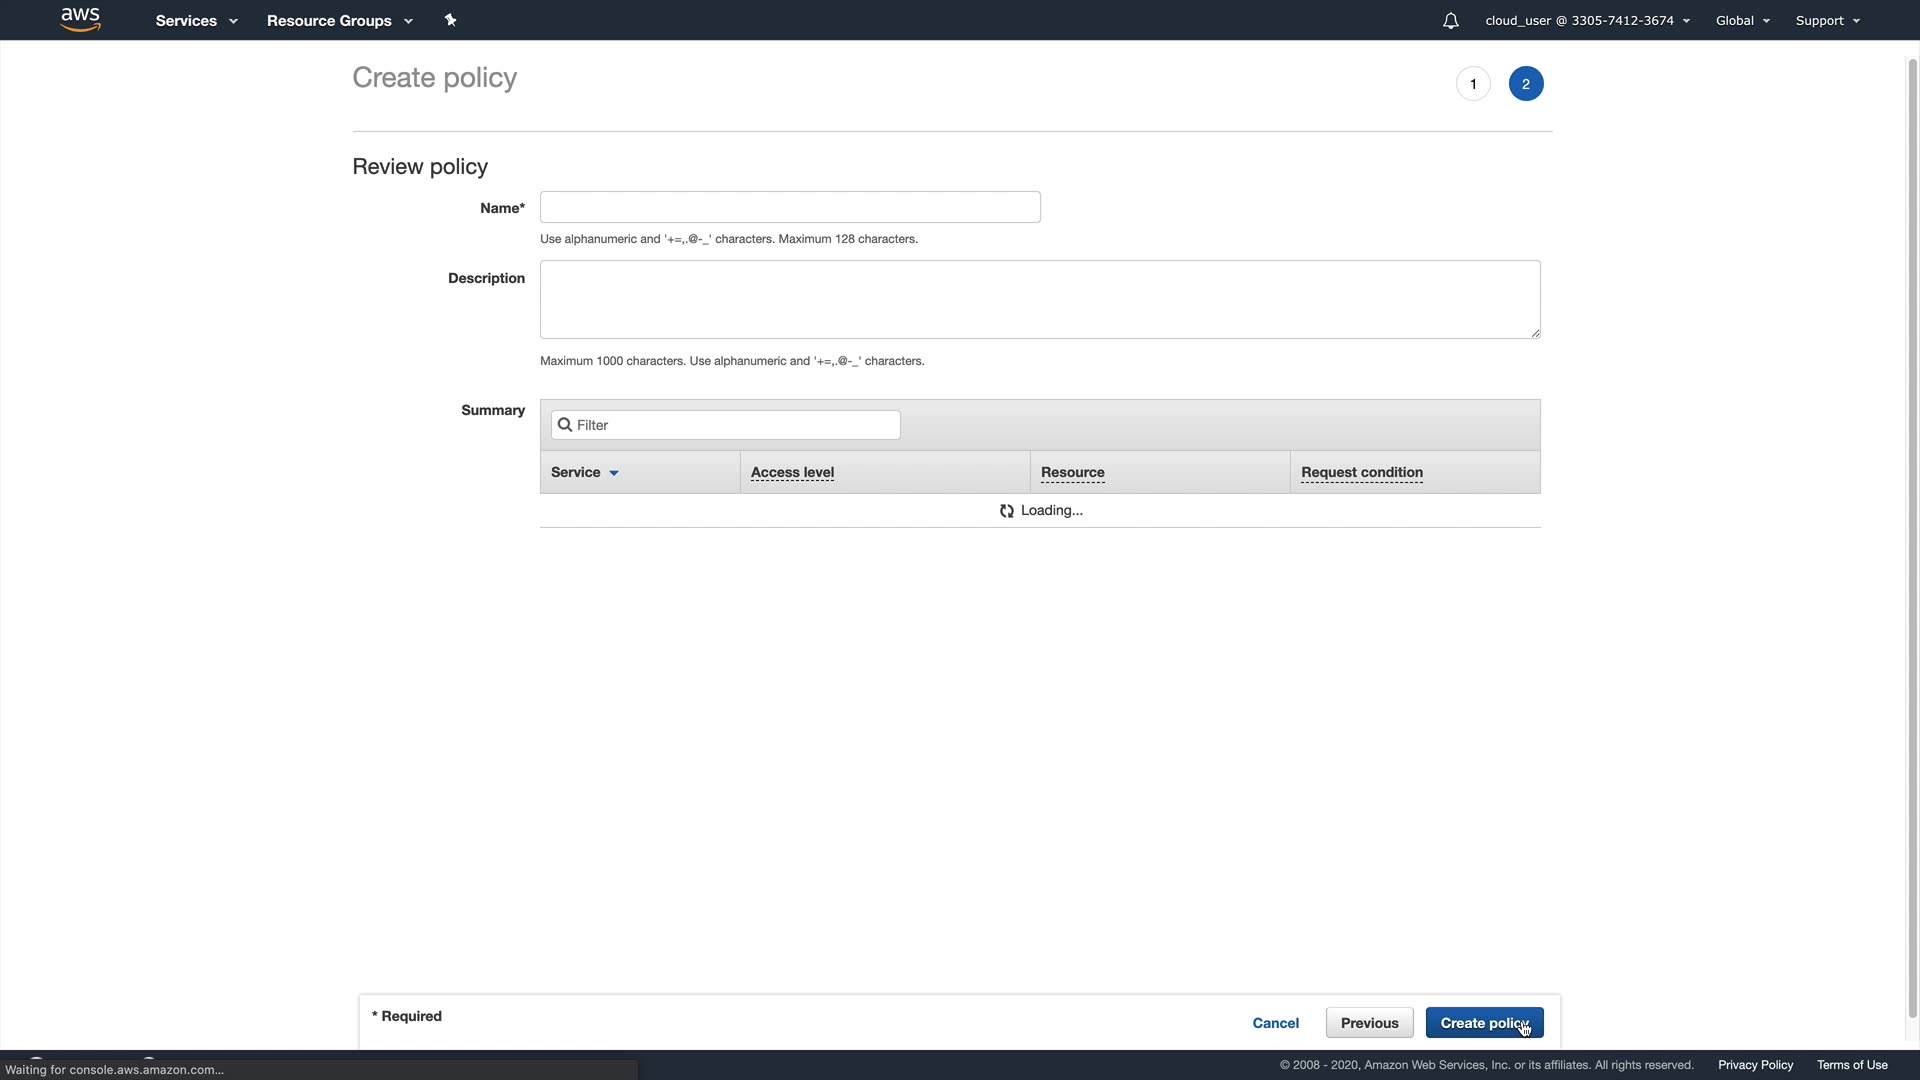Expand the cloud_user account menu
This screenshot has height=1080, width=1920.
[x=1587, y=21]
